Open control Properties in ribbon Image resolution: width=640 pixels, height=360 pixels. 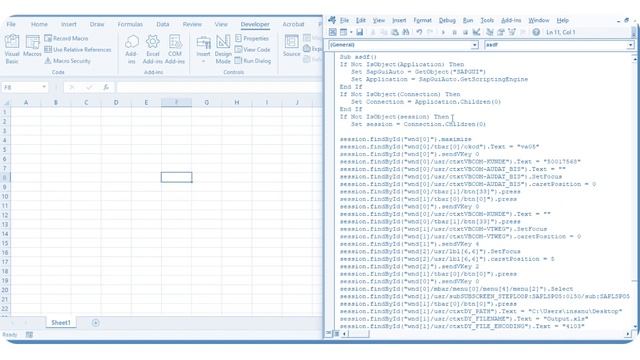(x=252, y=38)
